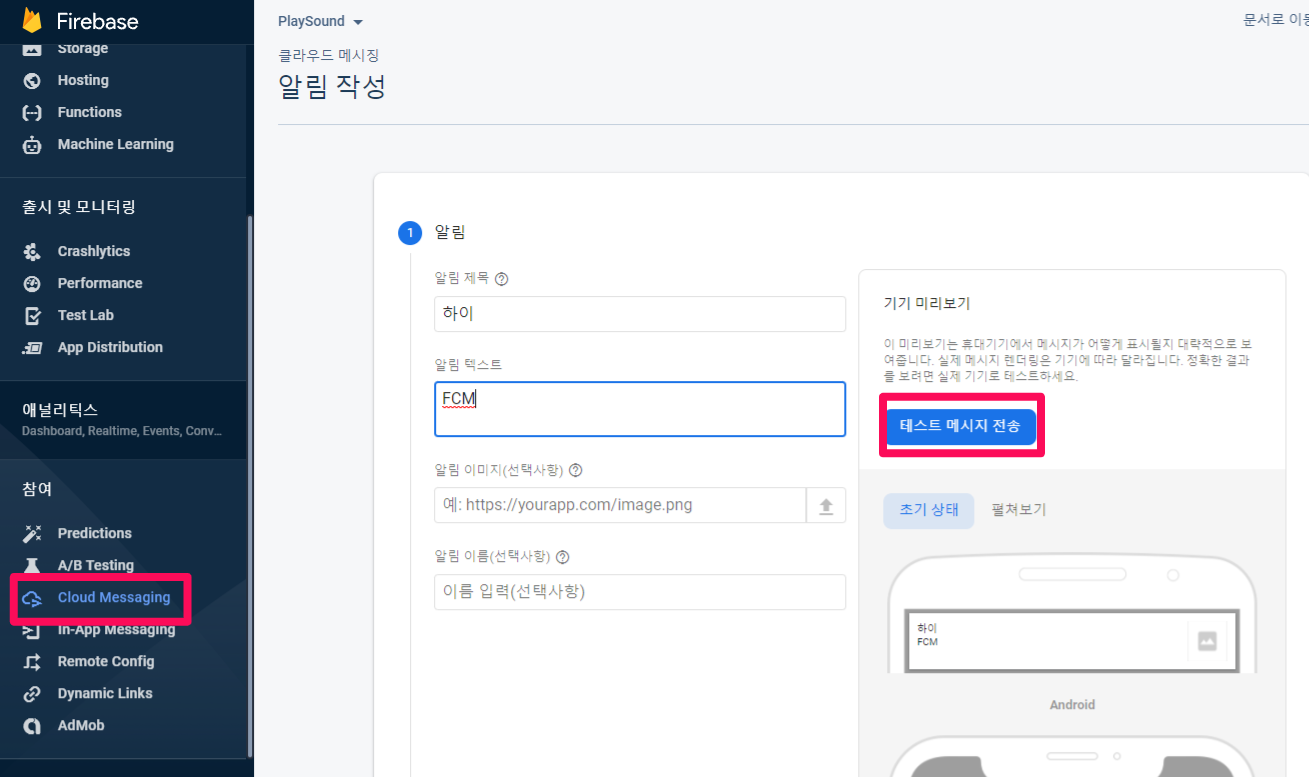Select the Performance label in the sidebar
This screenshot has height=777, width=1309.
tap(100, 283)
